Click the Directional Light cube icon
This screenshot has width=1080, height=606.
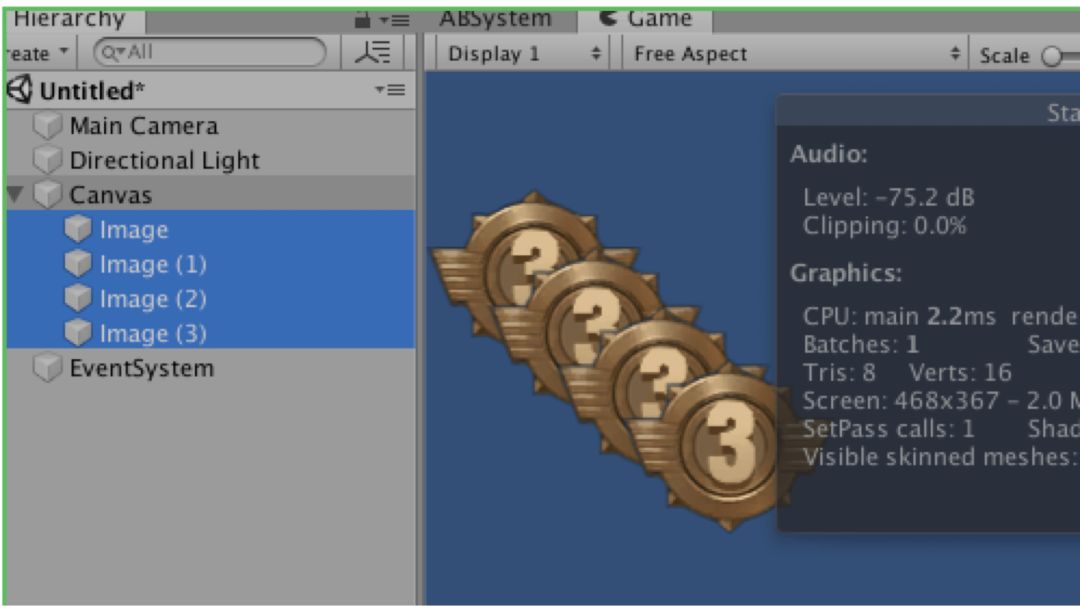click(x=48, y=160)
